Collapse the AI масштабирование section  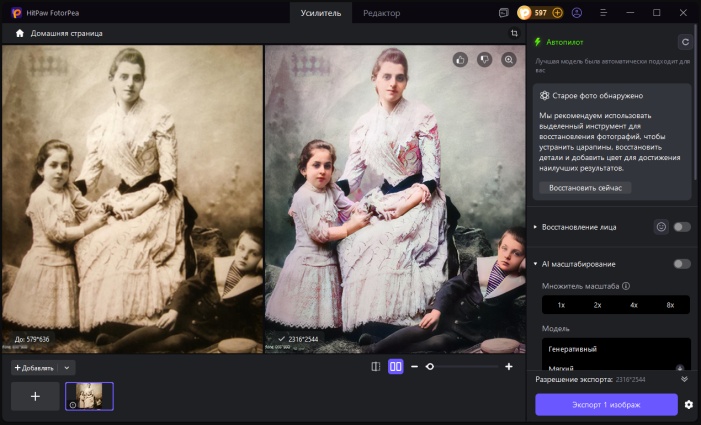pos(535,264)
